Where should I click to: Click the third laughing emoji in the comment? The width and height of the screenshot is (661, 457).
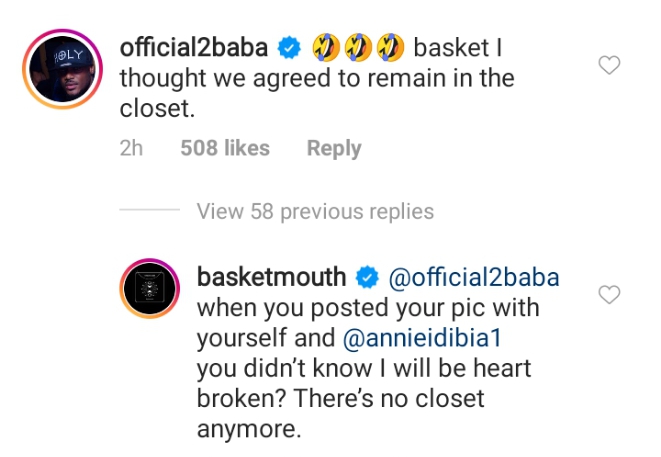point(390,47)
